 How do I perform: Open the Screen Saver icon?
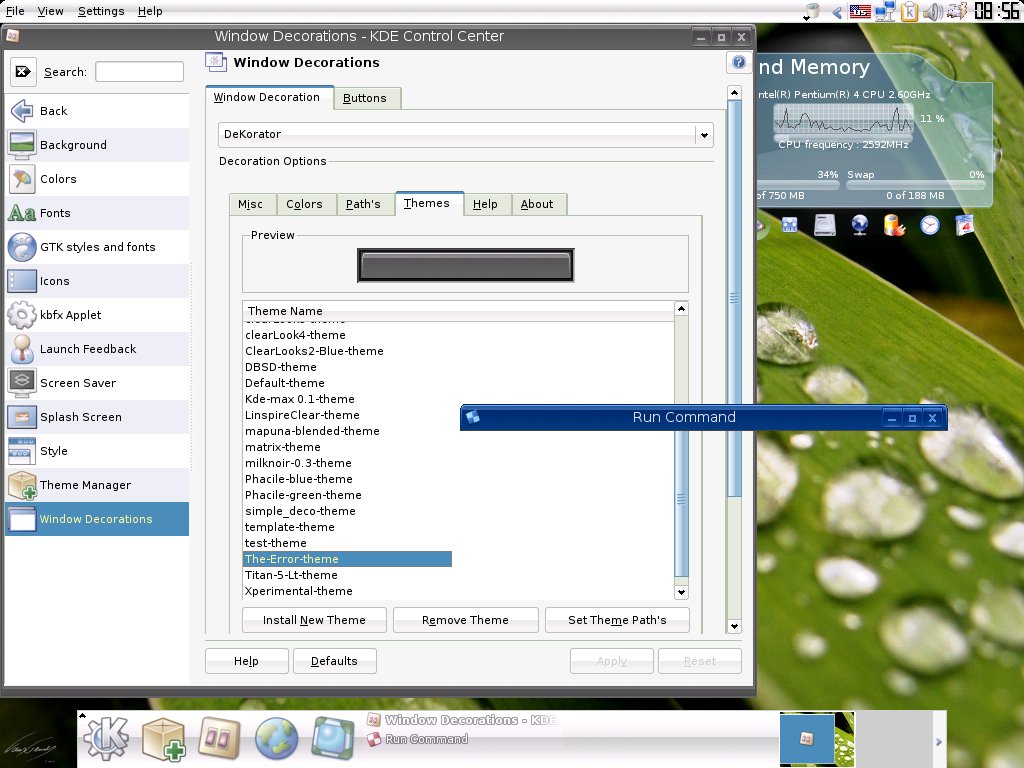[x=22, y=383]
